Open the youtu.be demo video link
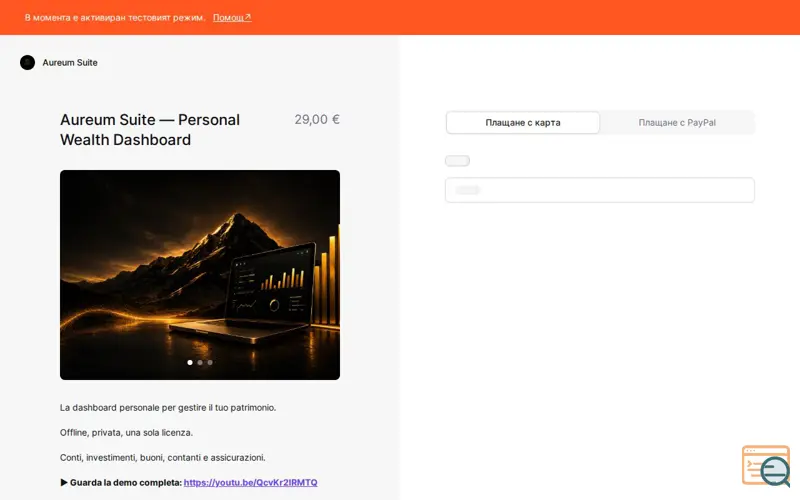The width and height of the screenshot is (800, 500). 251,482
